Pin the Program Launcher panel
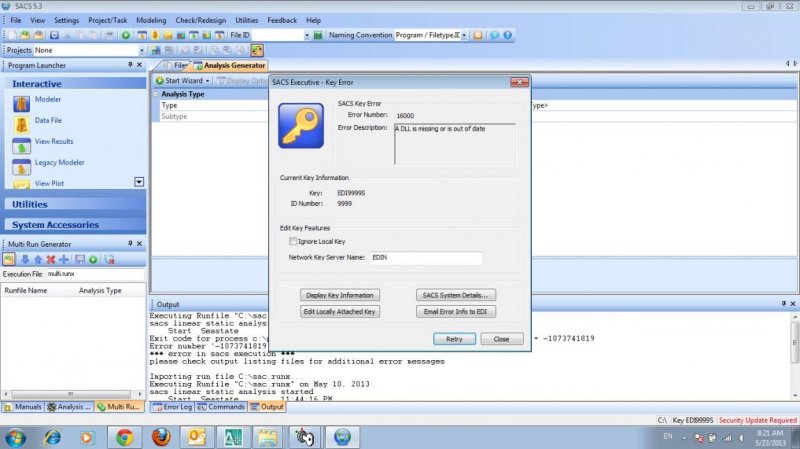The height and width of the screenshot is (449, 800). [x=130, y=65]
